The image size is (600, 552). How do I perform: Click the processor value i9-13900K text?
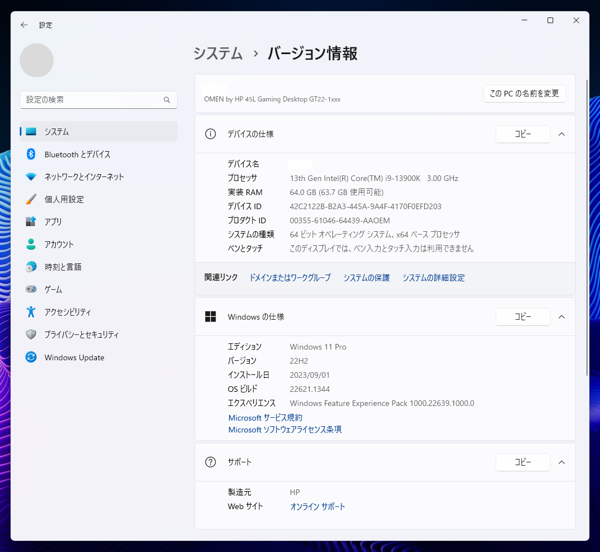(x=374, y=178)
